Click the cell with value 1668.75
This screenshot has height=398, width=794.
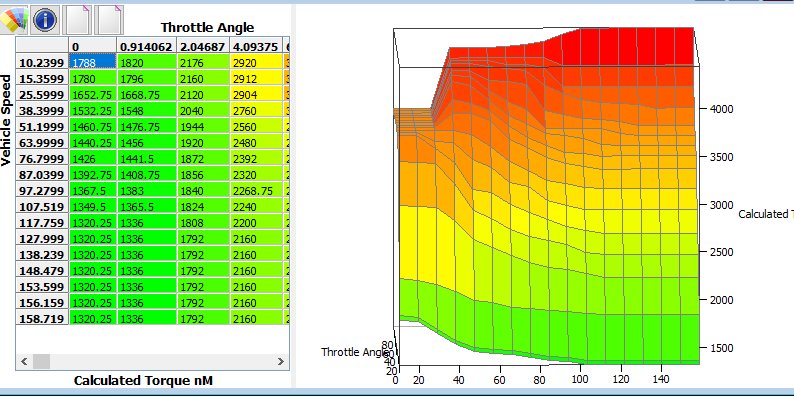tap(147, 95)
